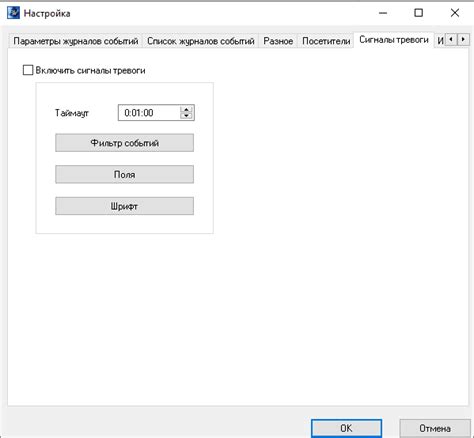Decrease Таймаут with the down spinner arrow
The image size is (474, 438).
coord(186,116)
